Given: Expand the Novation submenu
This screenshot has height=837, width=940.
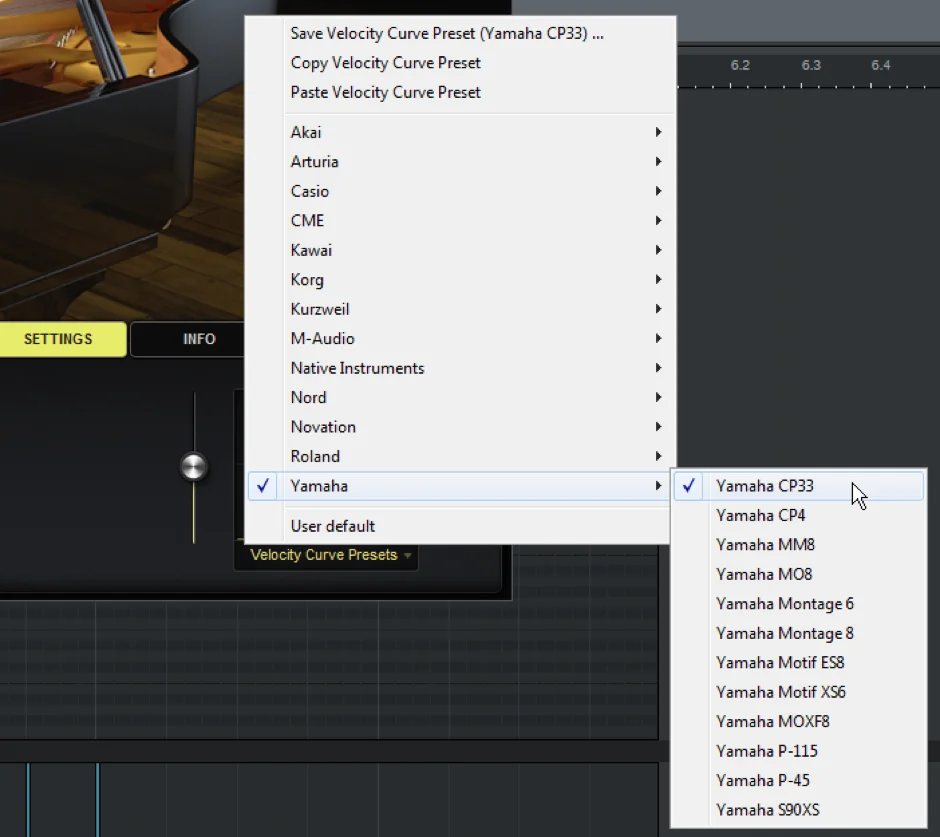Looking at the screenshot, I should (460, 427).
